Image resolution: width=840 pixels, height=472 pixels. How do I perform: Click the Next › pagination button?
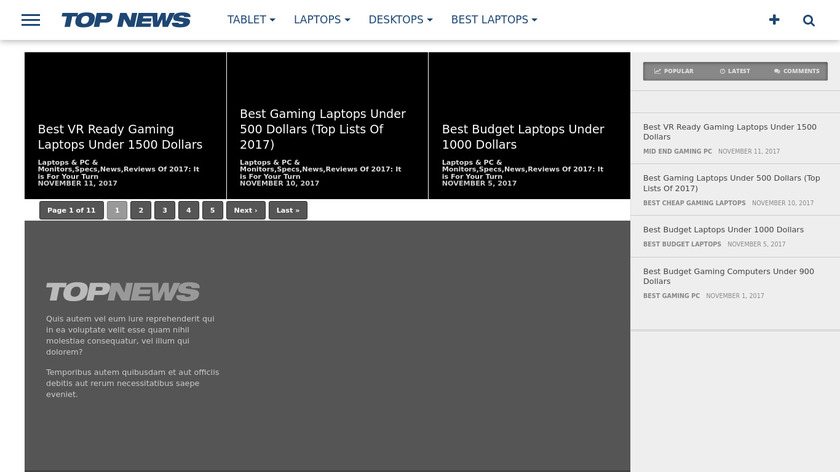tap(246, 210)
